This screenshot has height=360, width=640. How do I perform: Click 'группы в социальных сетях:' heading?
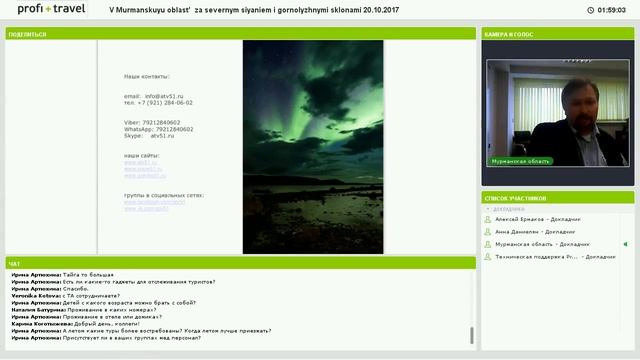[x=164, y=195]
